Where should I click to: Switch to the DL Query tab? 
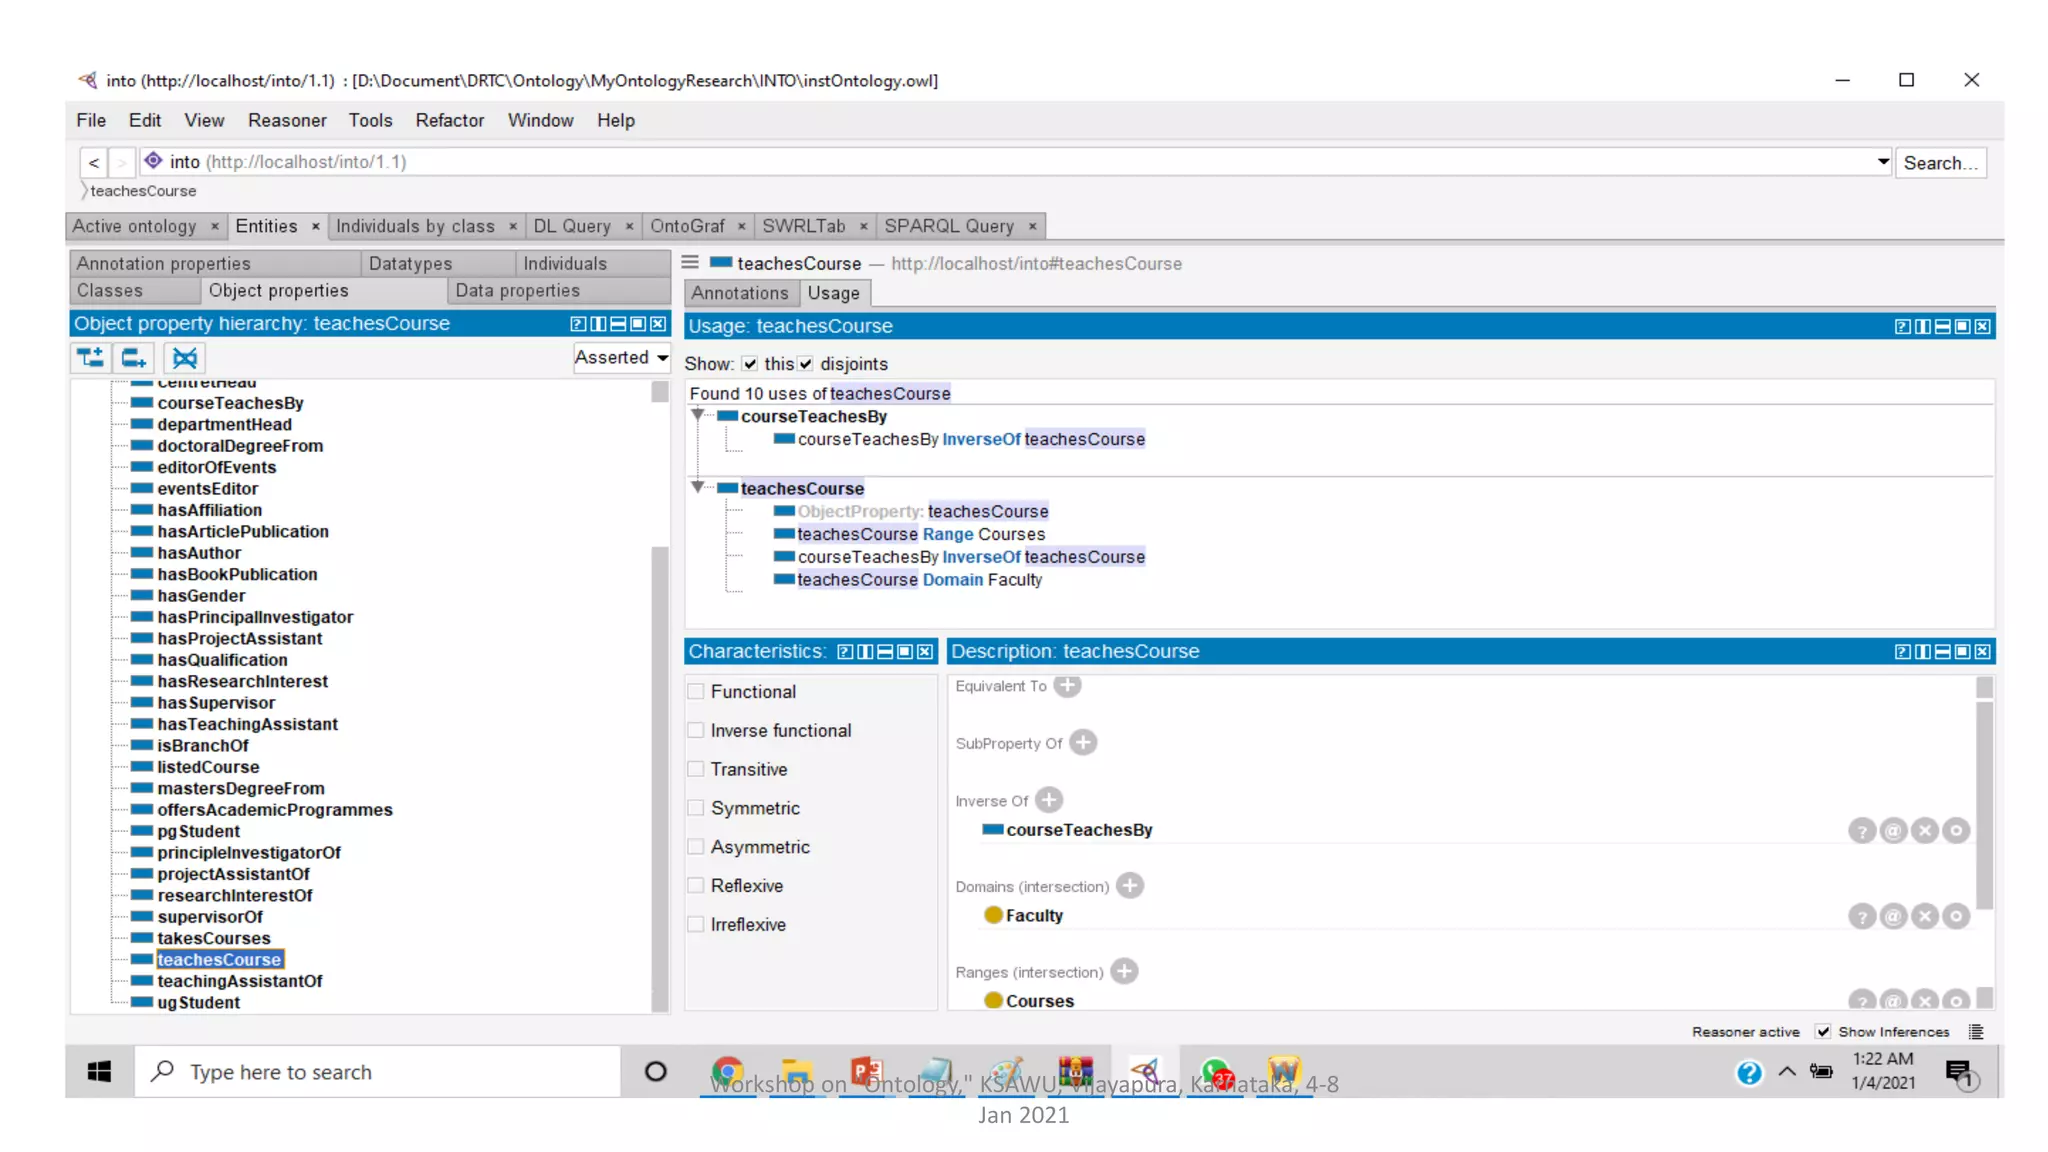click(572, 226)
